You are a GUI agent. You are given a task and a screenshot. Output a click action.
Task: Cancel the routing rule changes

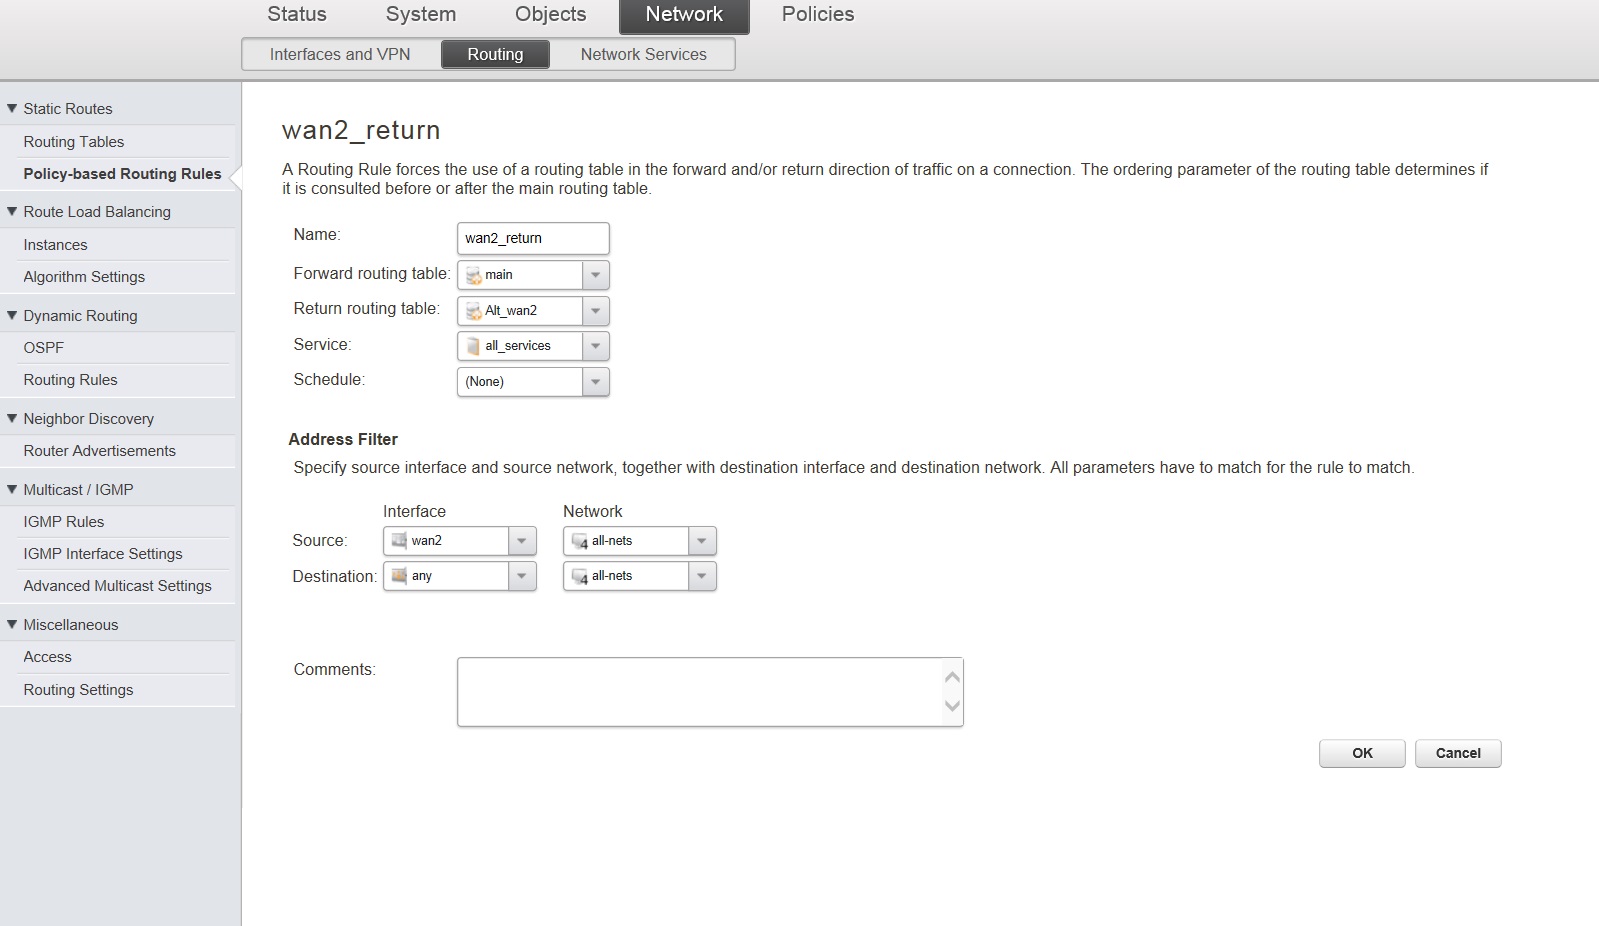click(x=1457, y=754)
